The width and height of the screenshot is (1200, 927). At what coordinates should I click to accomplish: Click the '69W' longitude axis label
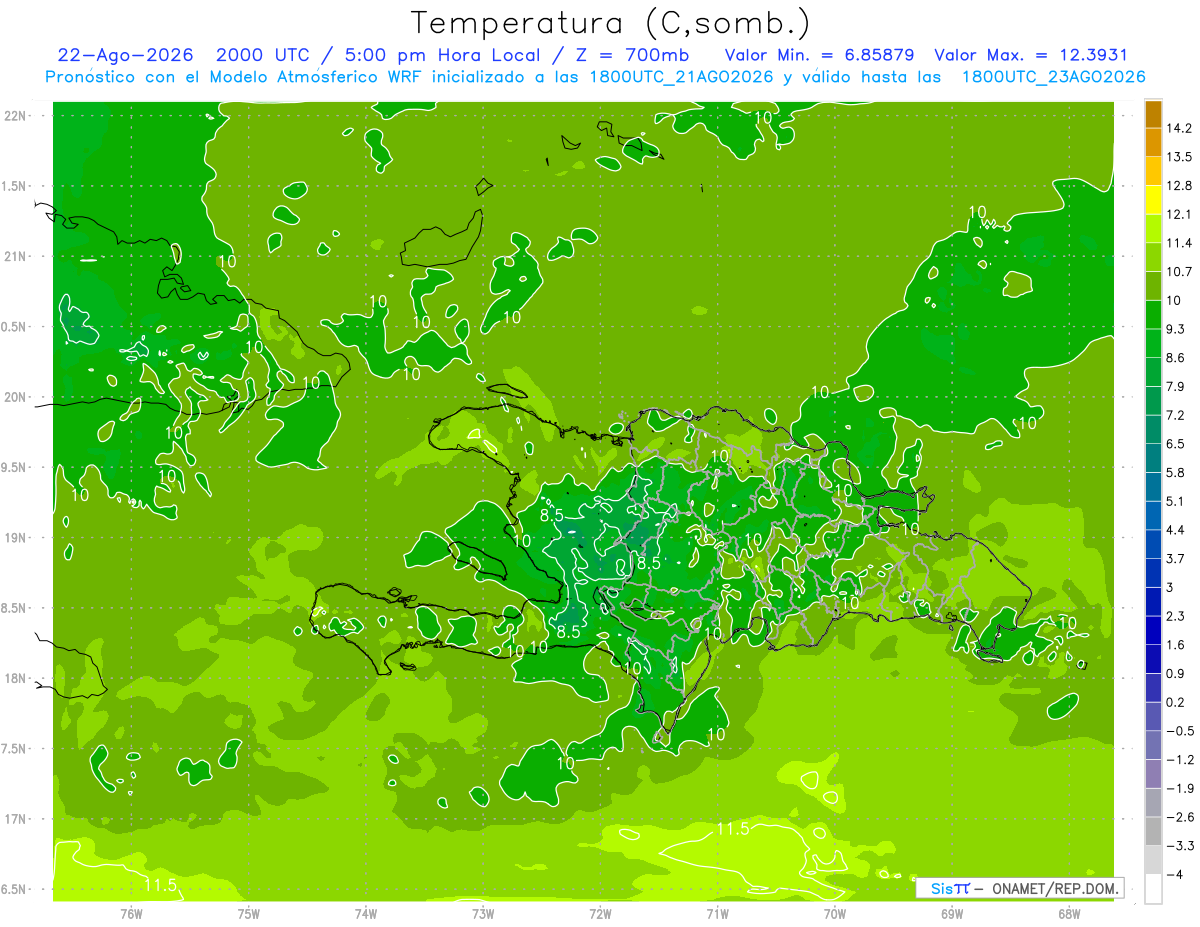pyautogui.click(x=952, y=913)
